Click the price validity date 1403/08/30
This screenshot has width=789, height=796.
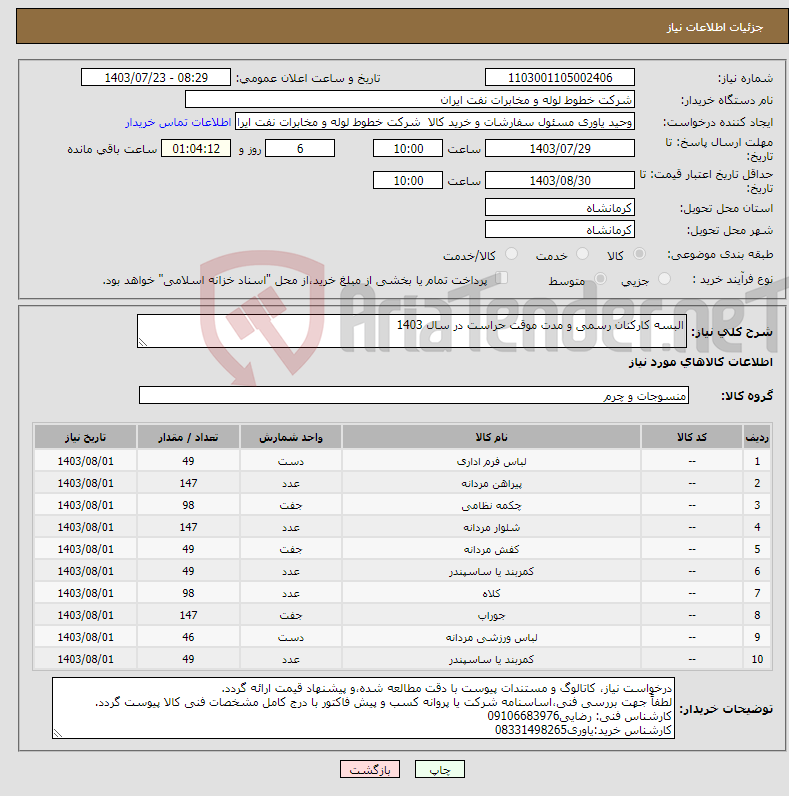pos(560,181)
